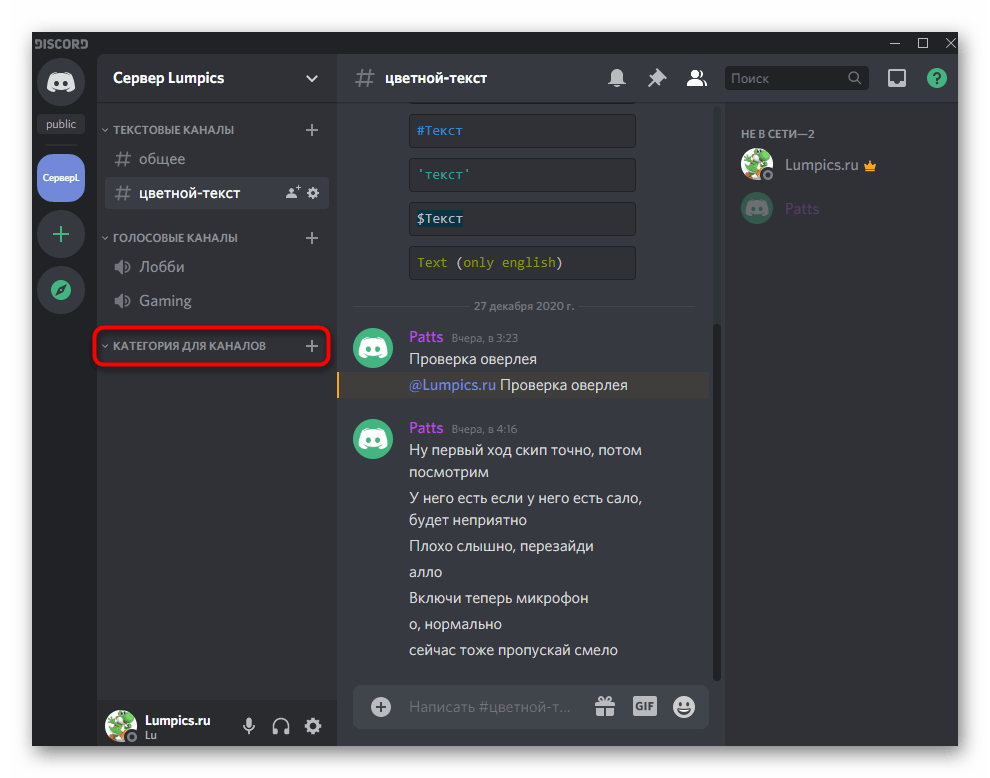Click the Text (only english) code block
This screenshot has width=990, height=778.
pos(522,263)
